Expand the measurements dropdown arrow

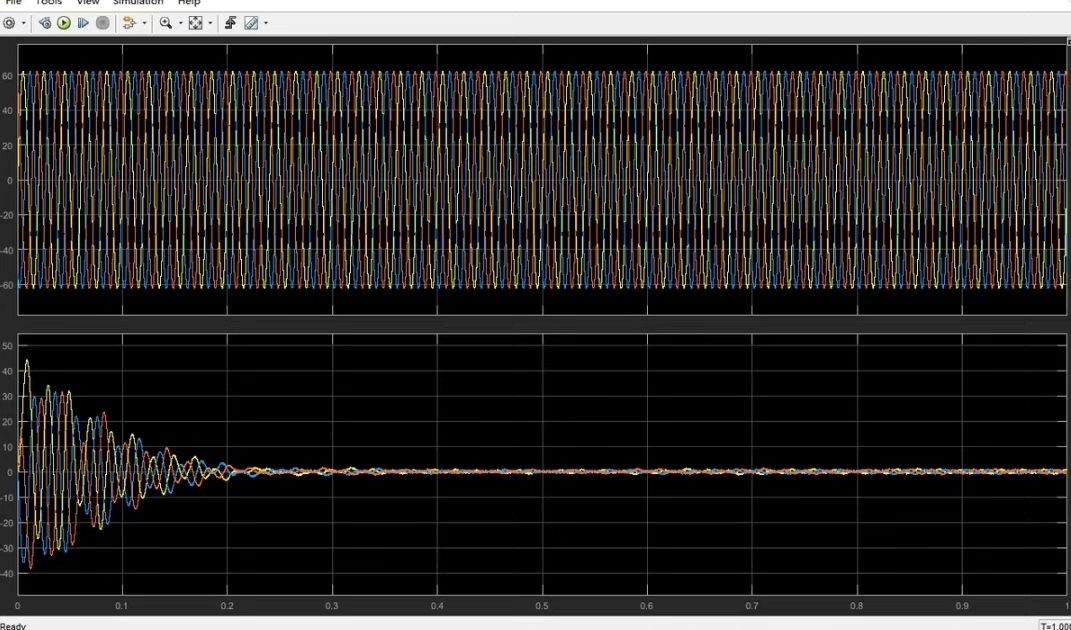point(266,23)
